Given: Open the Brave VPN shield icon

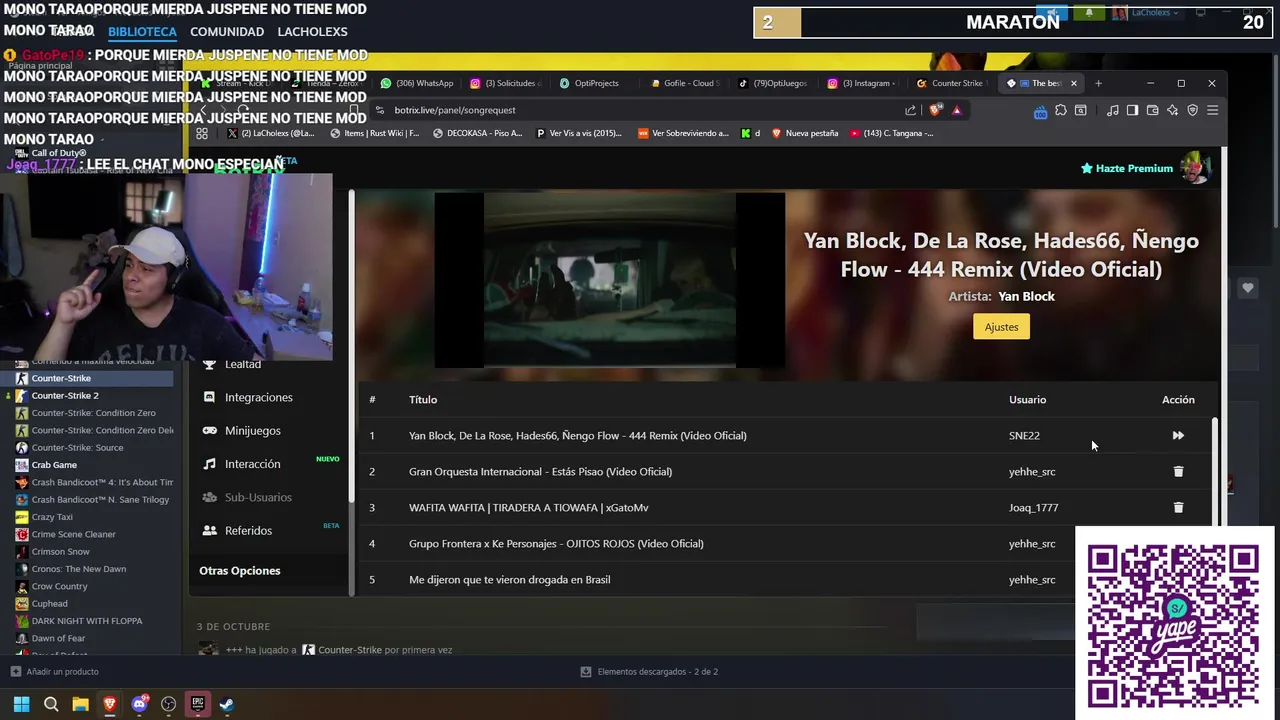Looking at the screenshot, I should coord(1192,110).
